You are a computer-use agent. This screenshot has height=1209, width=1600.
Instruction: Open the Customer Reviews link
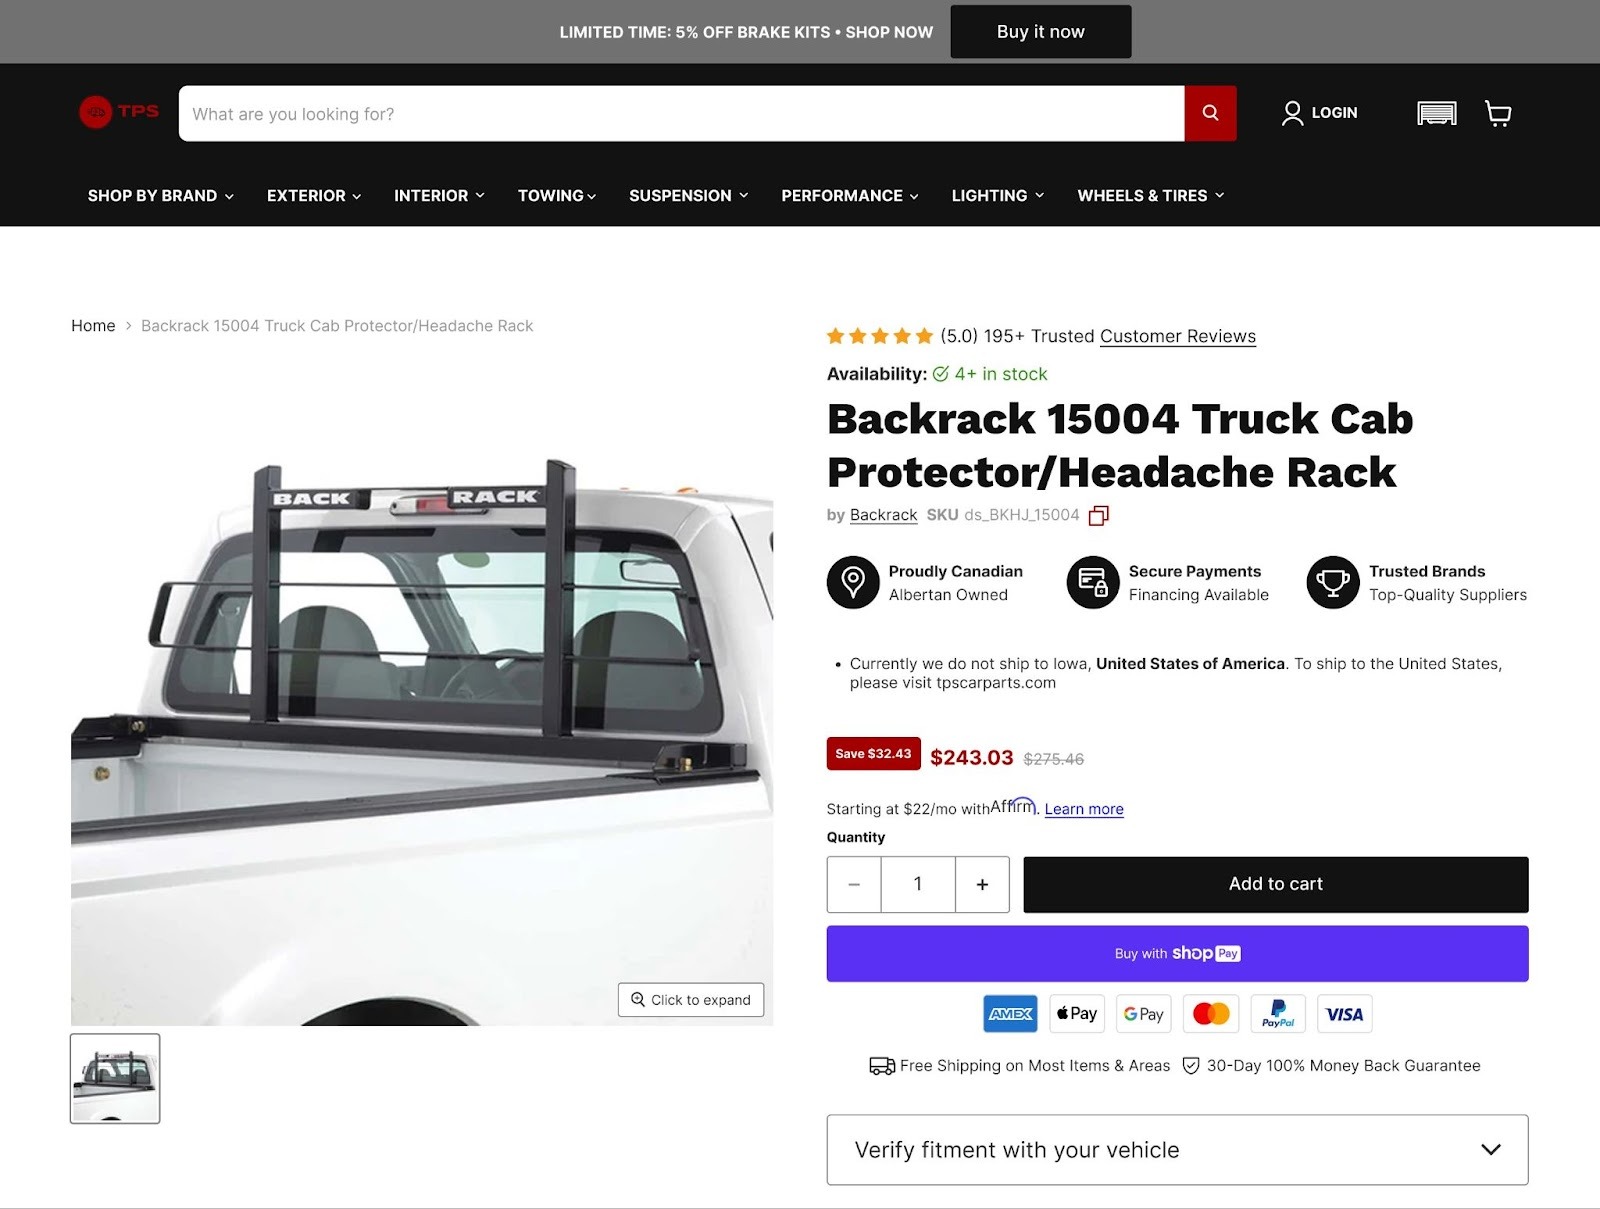coord(1178,337)
